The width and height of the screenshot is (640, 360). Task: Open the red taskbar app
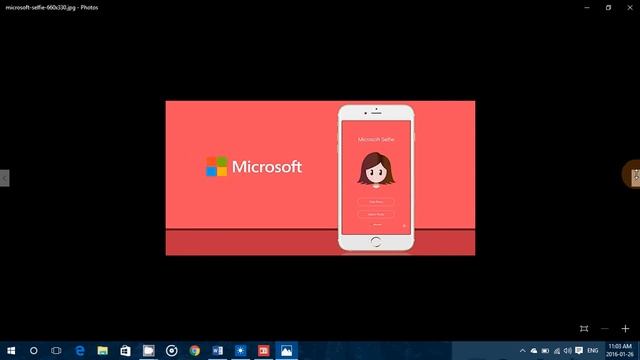pos(264,351)
